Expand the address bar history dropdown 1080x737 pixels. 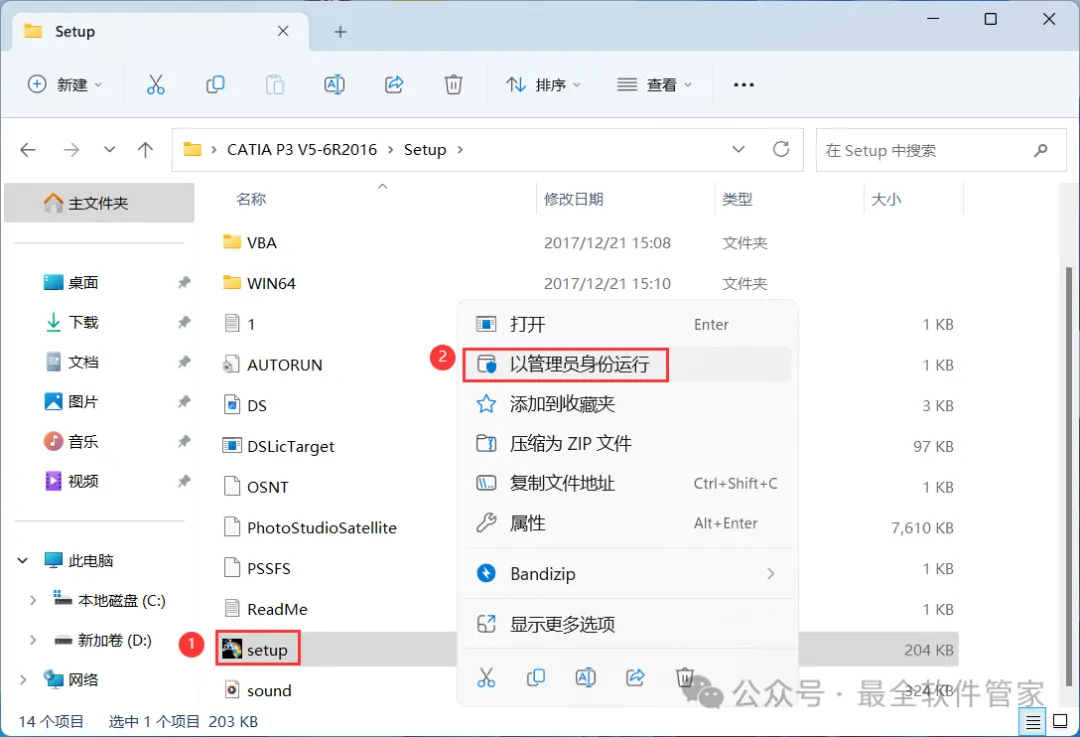[x=738, y=149]
